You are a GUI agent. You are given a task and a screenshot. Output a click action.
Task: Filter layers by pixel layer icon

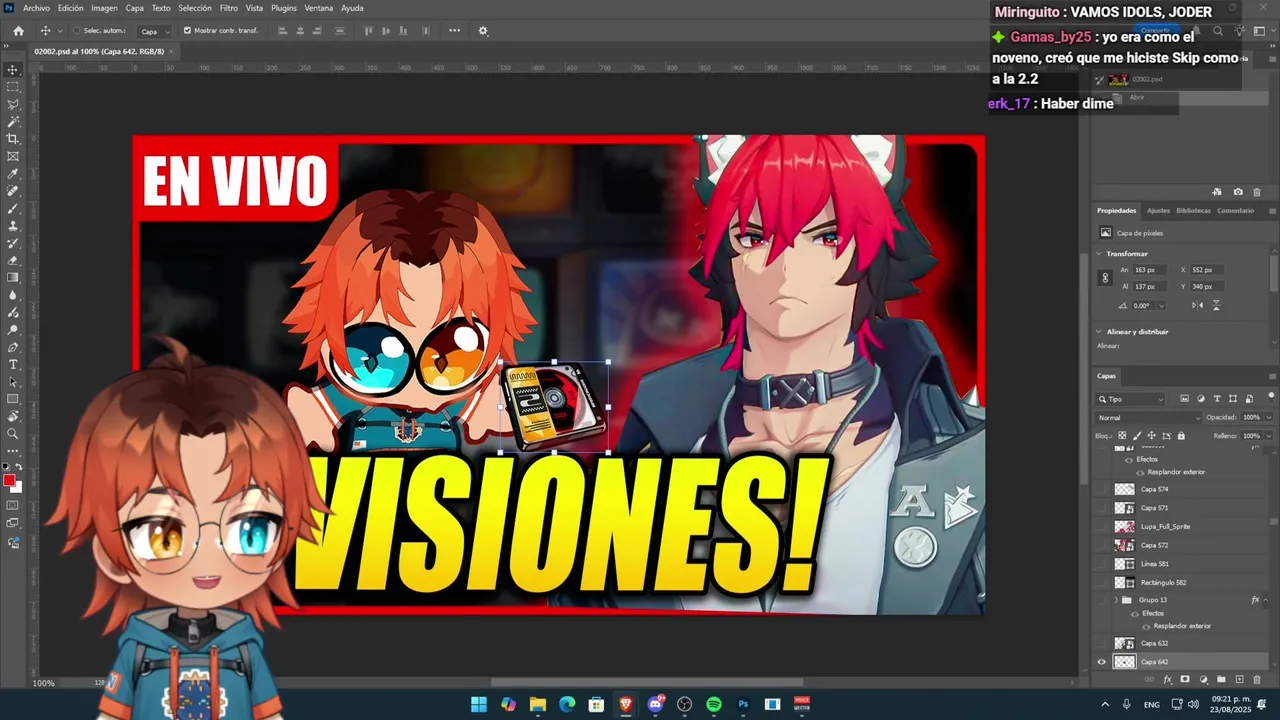pyautogui.click(x=1185, y=399)
